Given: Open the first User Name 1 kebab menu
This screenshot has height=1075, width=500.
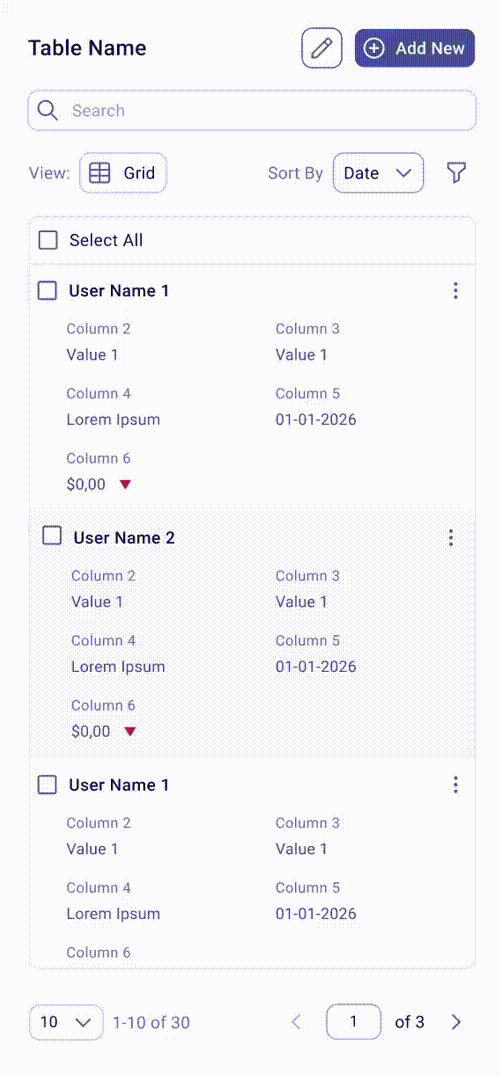Looking at the screenshot, I should (455, 291).
